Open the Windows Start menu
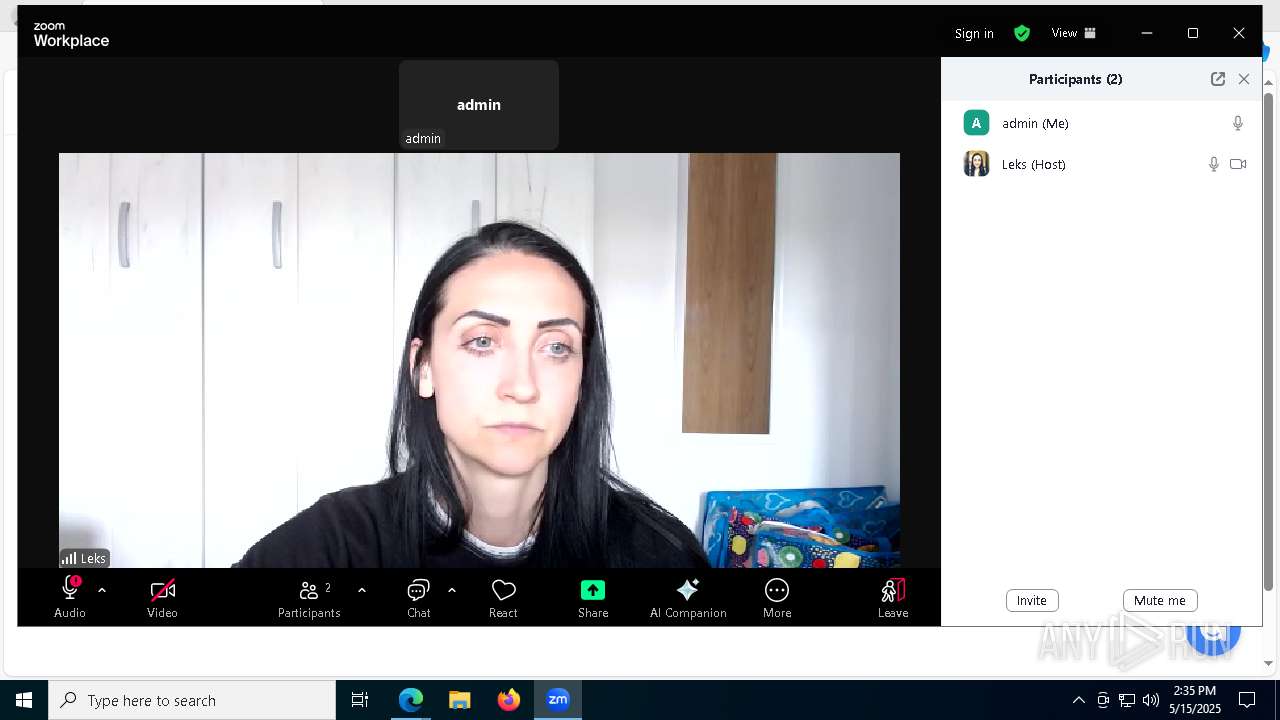 pos(24,700)
